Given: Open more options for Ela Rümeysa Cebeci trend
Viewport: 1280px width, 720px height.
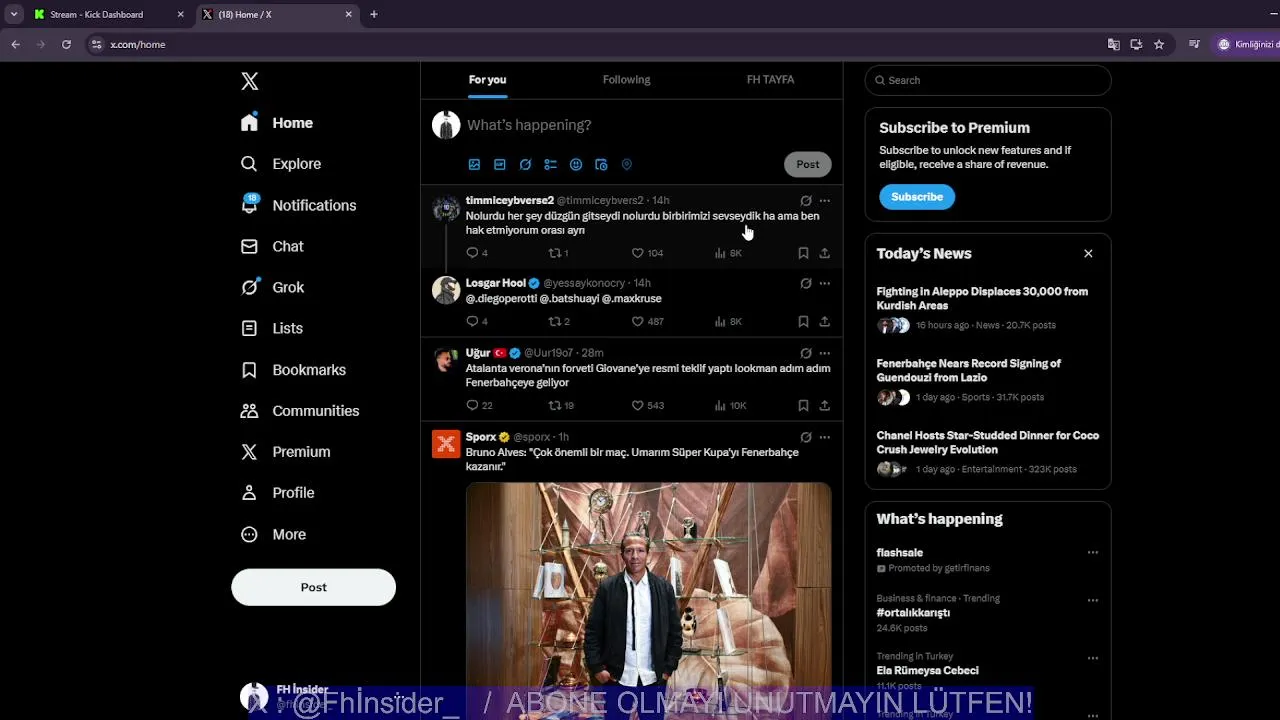Looking at the screenshot, I should tap(1092, 659).
